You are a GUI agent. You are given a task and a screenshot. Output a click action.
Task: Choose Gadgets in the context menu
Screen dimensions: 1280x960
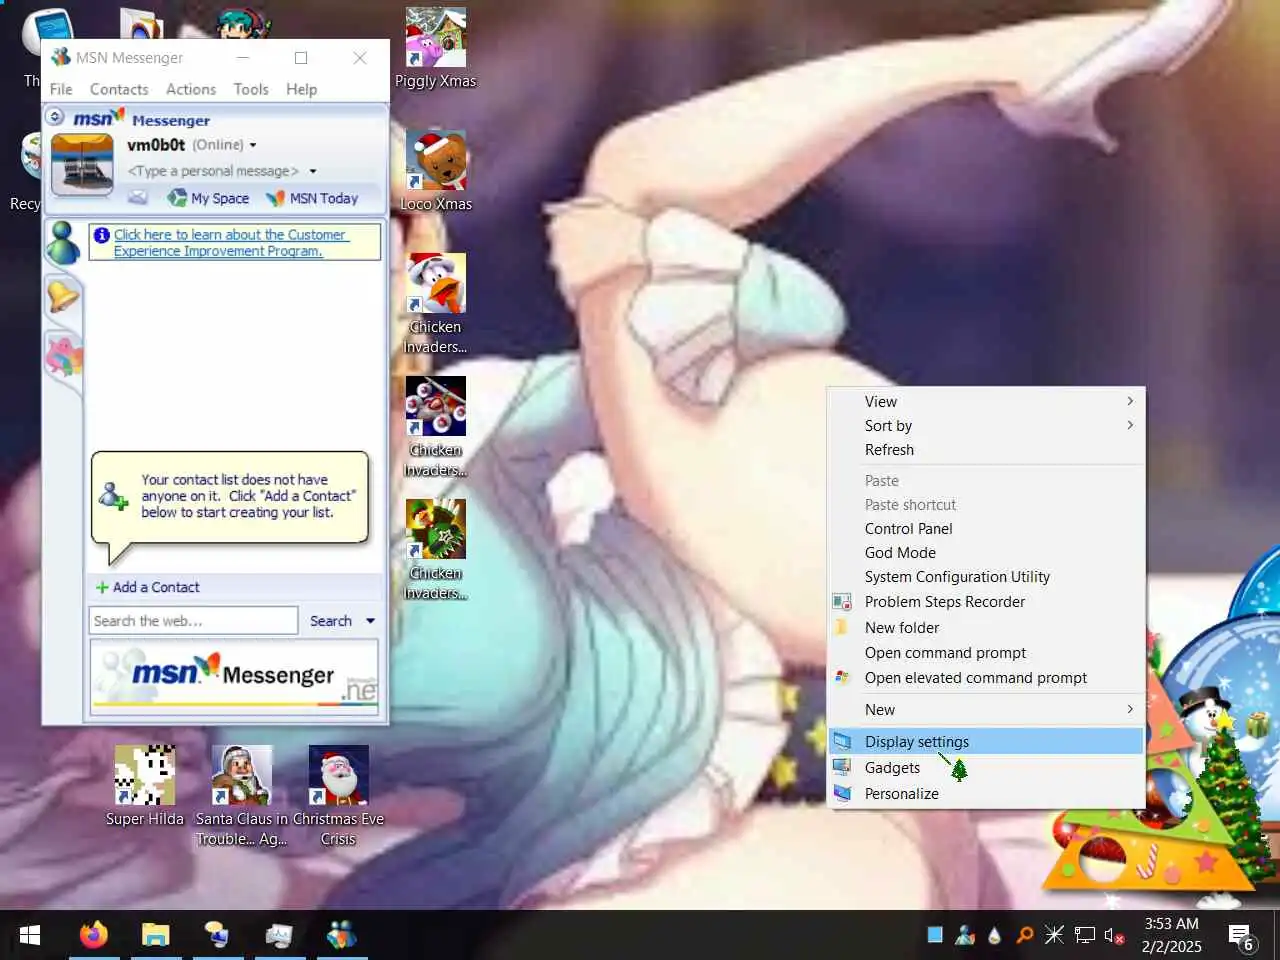click(x=986, y=767)
